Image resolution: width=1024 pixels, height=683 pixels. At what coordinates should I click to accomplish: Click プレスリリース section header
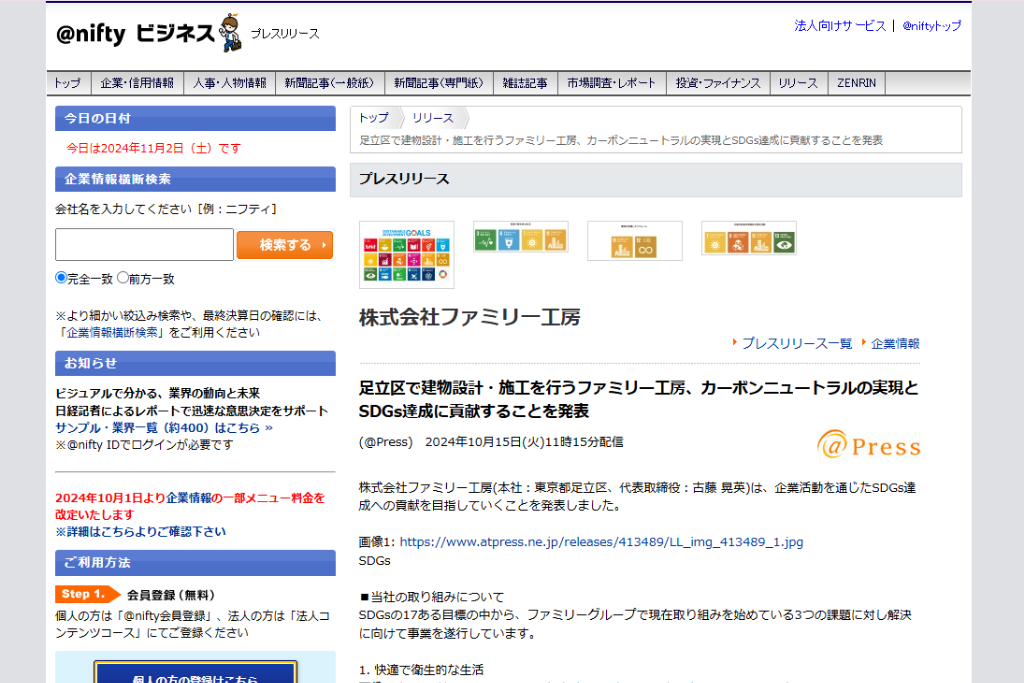tap(656, 180)
